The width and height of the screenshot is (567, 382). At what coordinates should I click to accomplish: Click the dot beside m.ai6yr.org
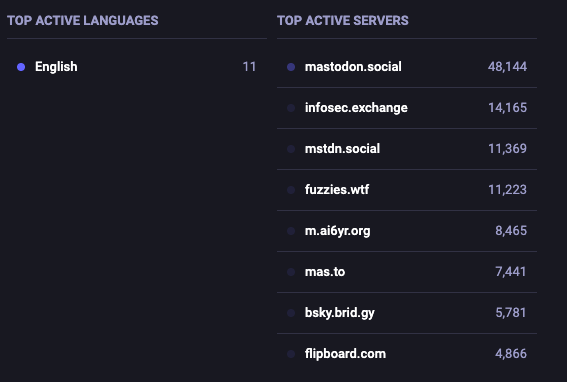[x=291, y=231]
